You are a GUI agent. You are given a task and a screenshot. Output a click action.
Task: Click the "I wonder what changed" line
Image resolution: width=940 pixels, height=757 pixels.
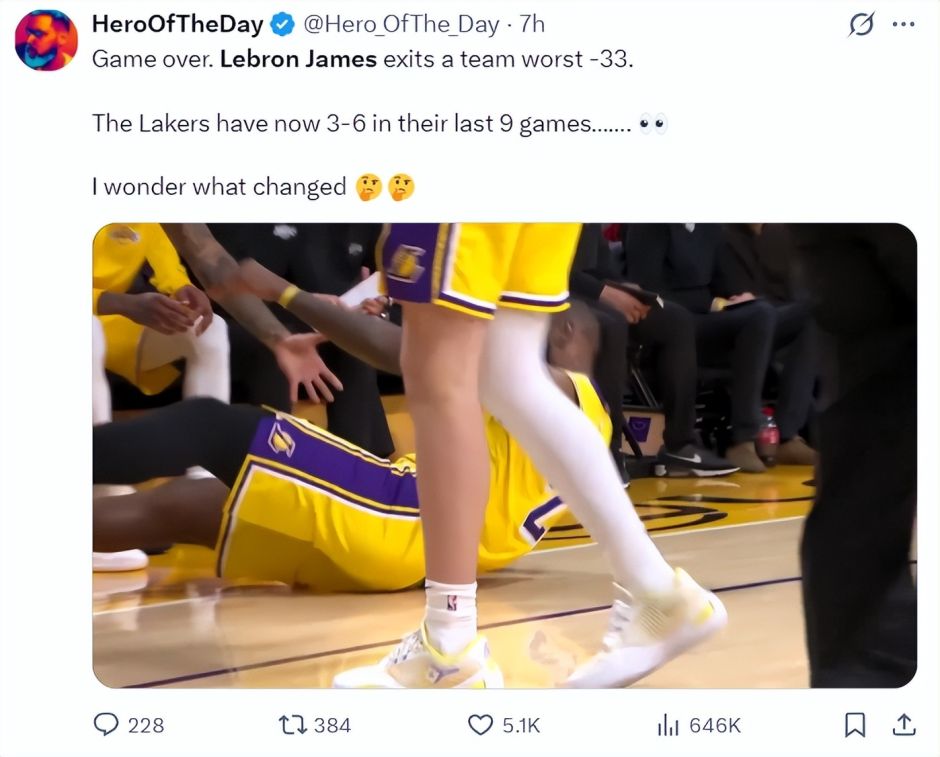pos(219,186)
